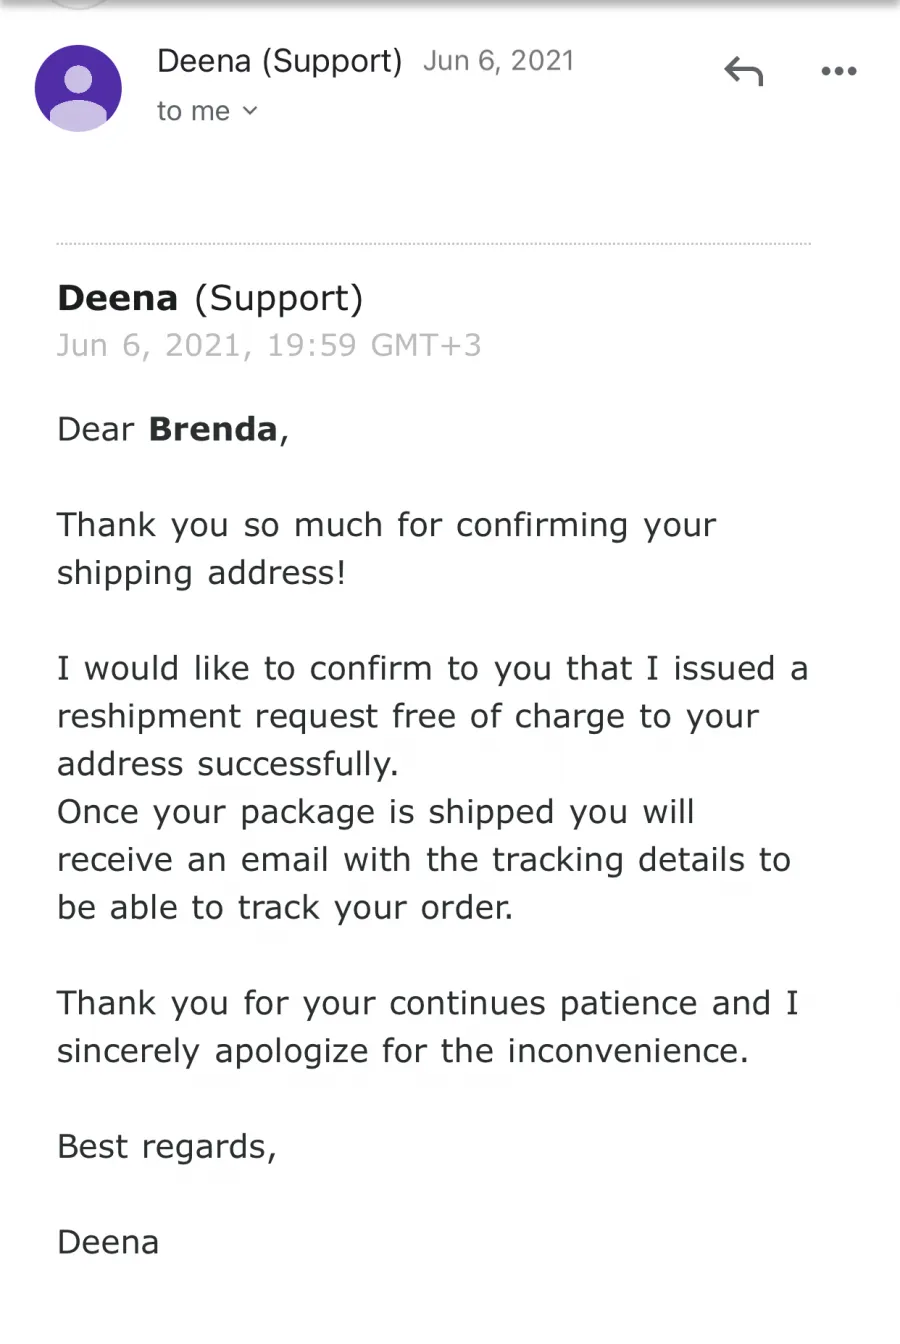900x1344 pixels.
Task: Click bold "Deena" heading in message body
Action: click(117, 298)
